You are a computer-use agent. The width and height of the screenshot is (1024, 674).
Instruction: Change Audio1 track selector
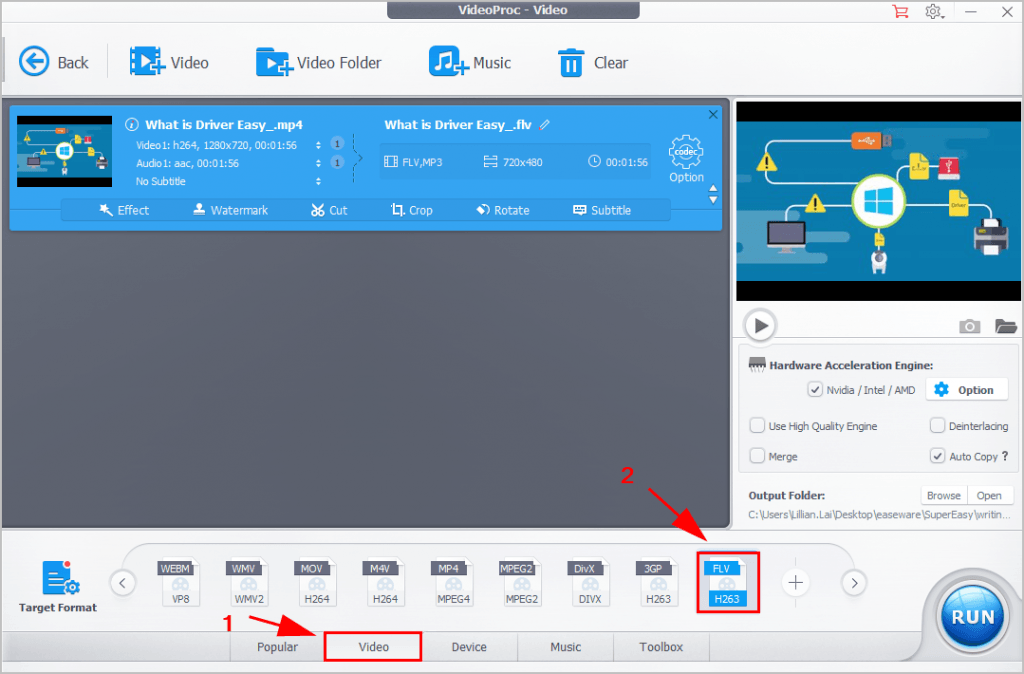pos(318,163)
